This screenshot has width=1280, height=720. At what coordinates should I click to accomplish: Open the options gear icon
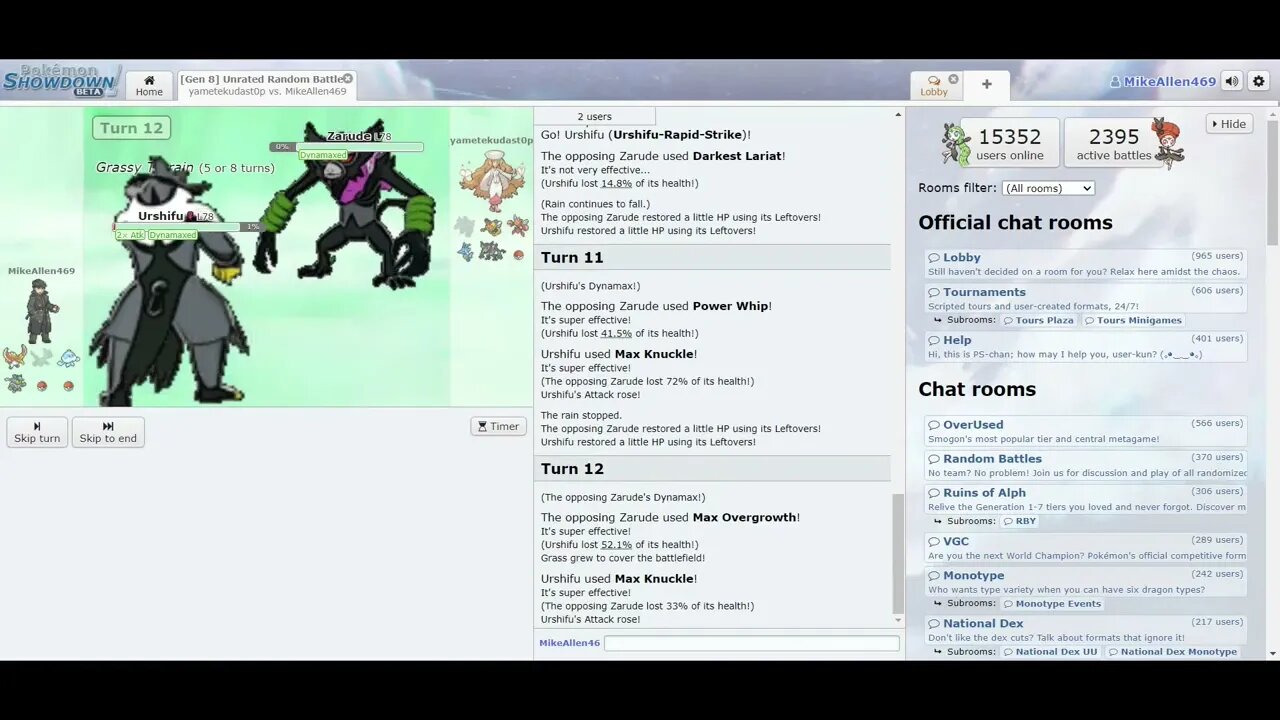click(x=1259, y=82)
